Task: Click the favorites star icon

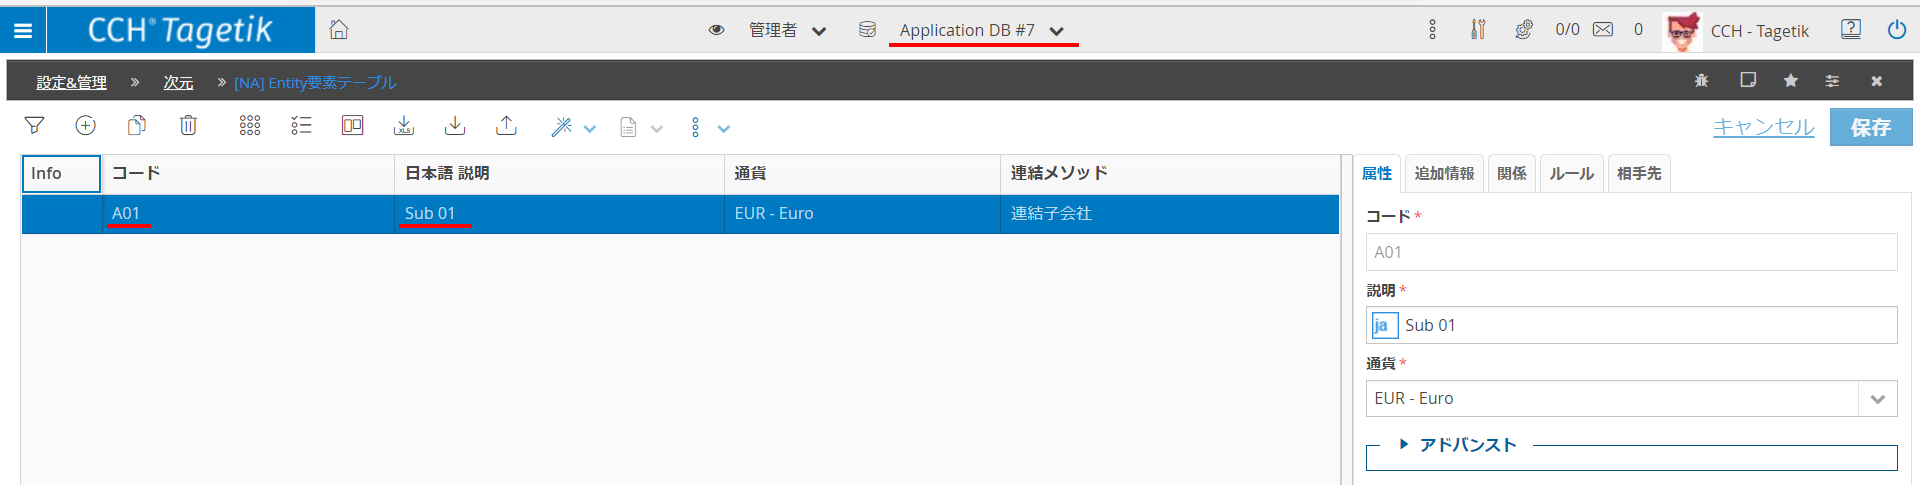Action: [1790, 81]
